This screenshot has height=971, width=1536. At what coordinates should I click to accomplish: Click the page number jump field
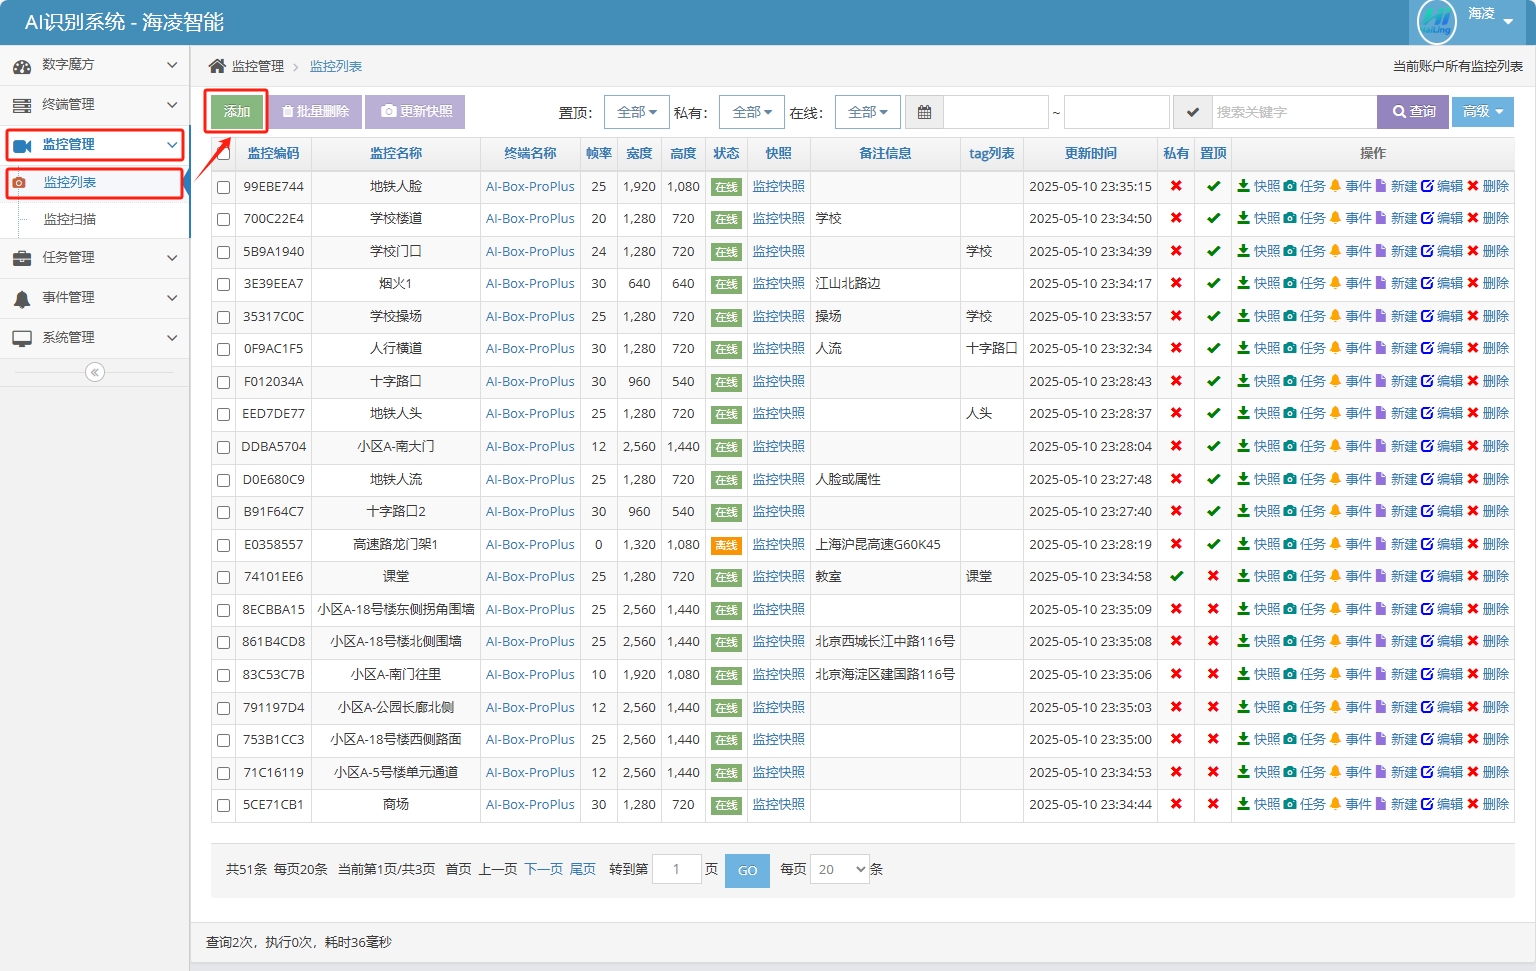pyautogui.click(x=676, y=869)
